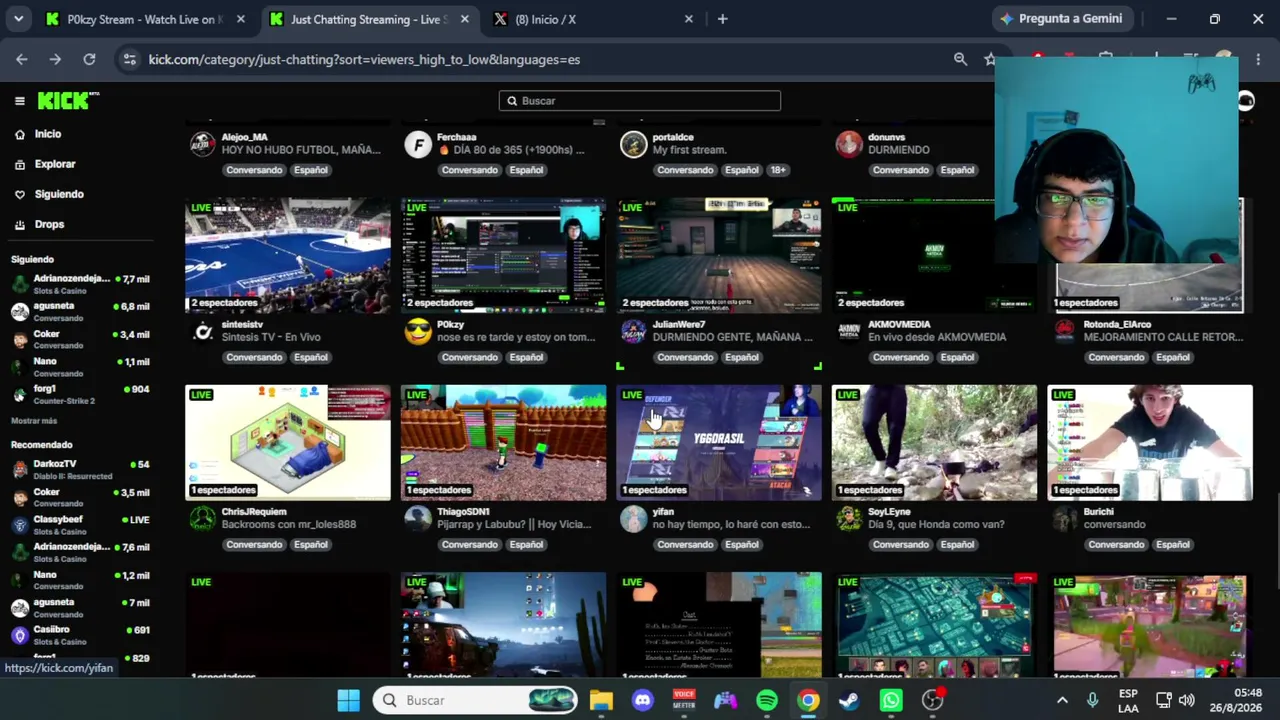
Task: View site information icon in address bar
Action: click(130, 59)
